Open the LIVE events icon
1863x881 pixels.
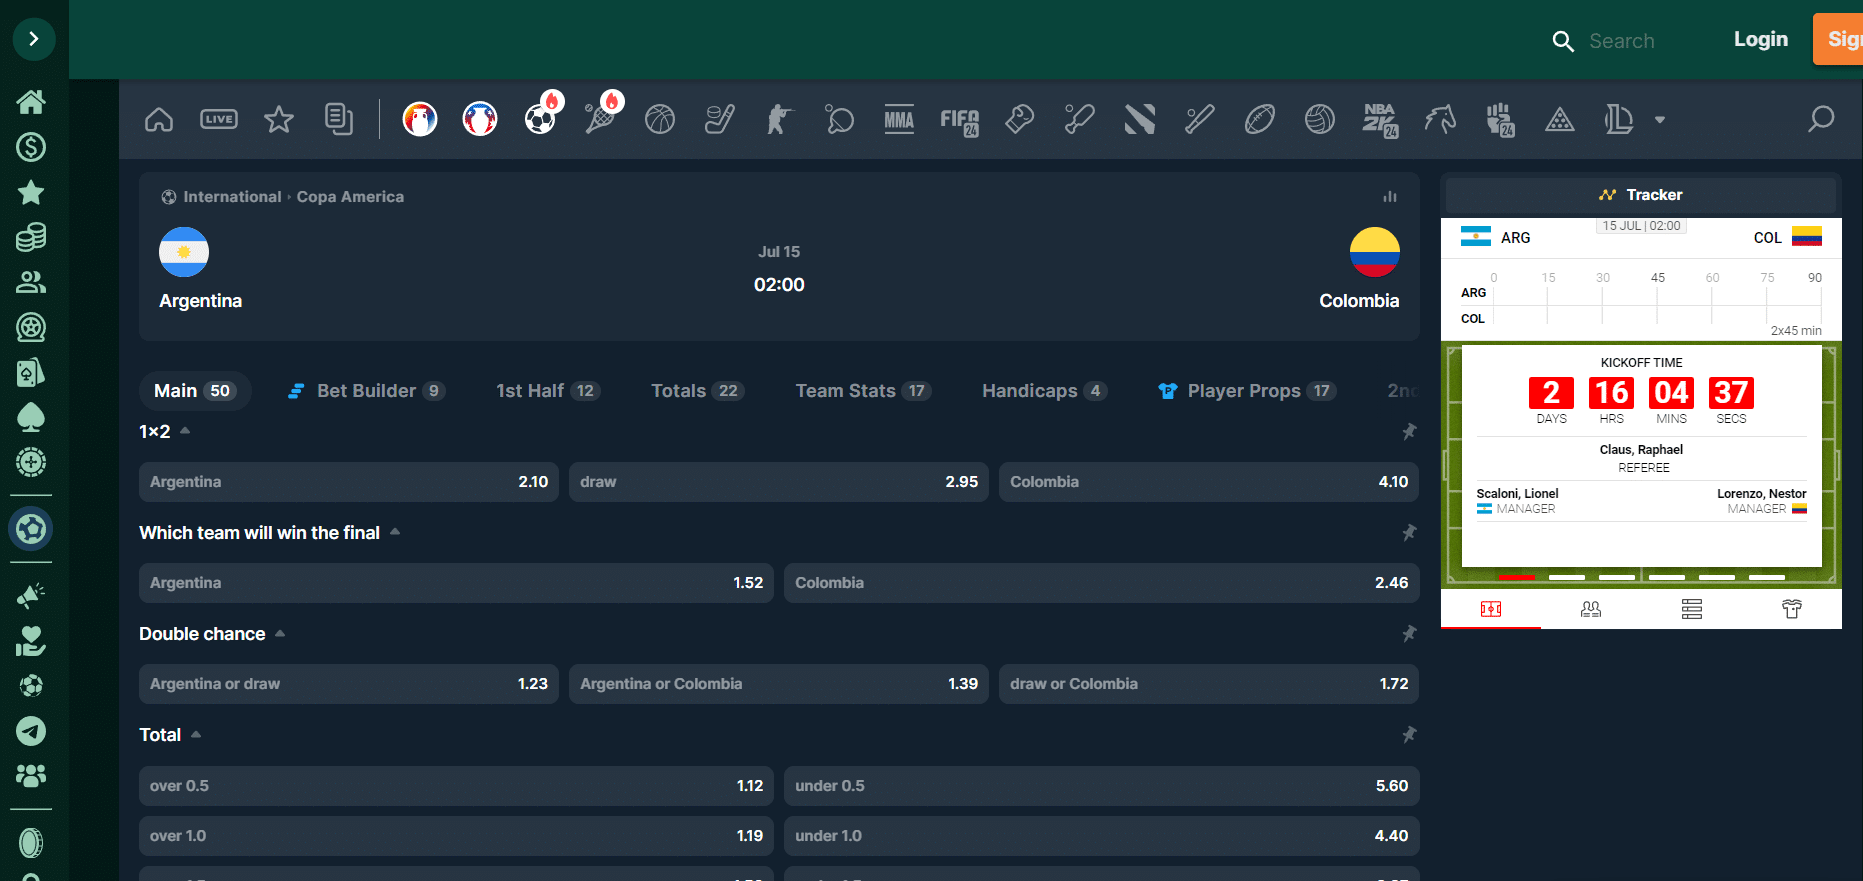[219, 119]
